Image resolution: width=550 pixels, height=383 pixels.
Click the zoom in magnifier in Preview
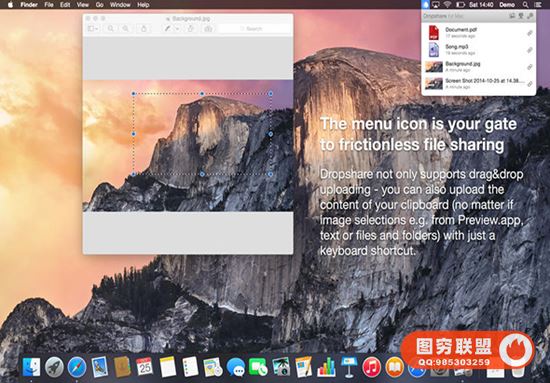(x=125, y=28)
